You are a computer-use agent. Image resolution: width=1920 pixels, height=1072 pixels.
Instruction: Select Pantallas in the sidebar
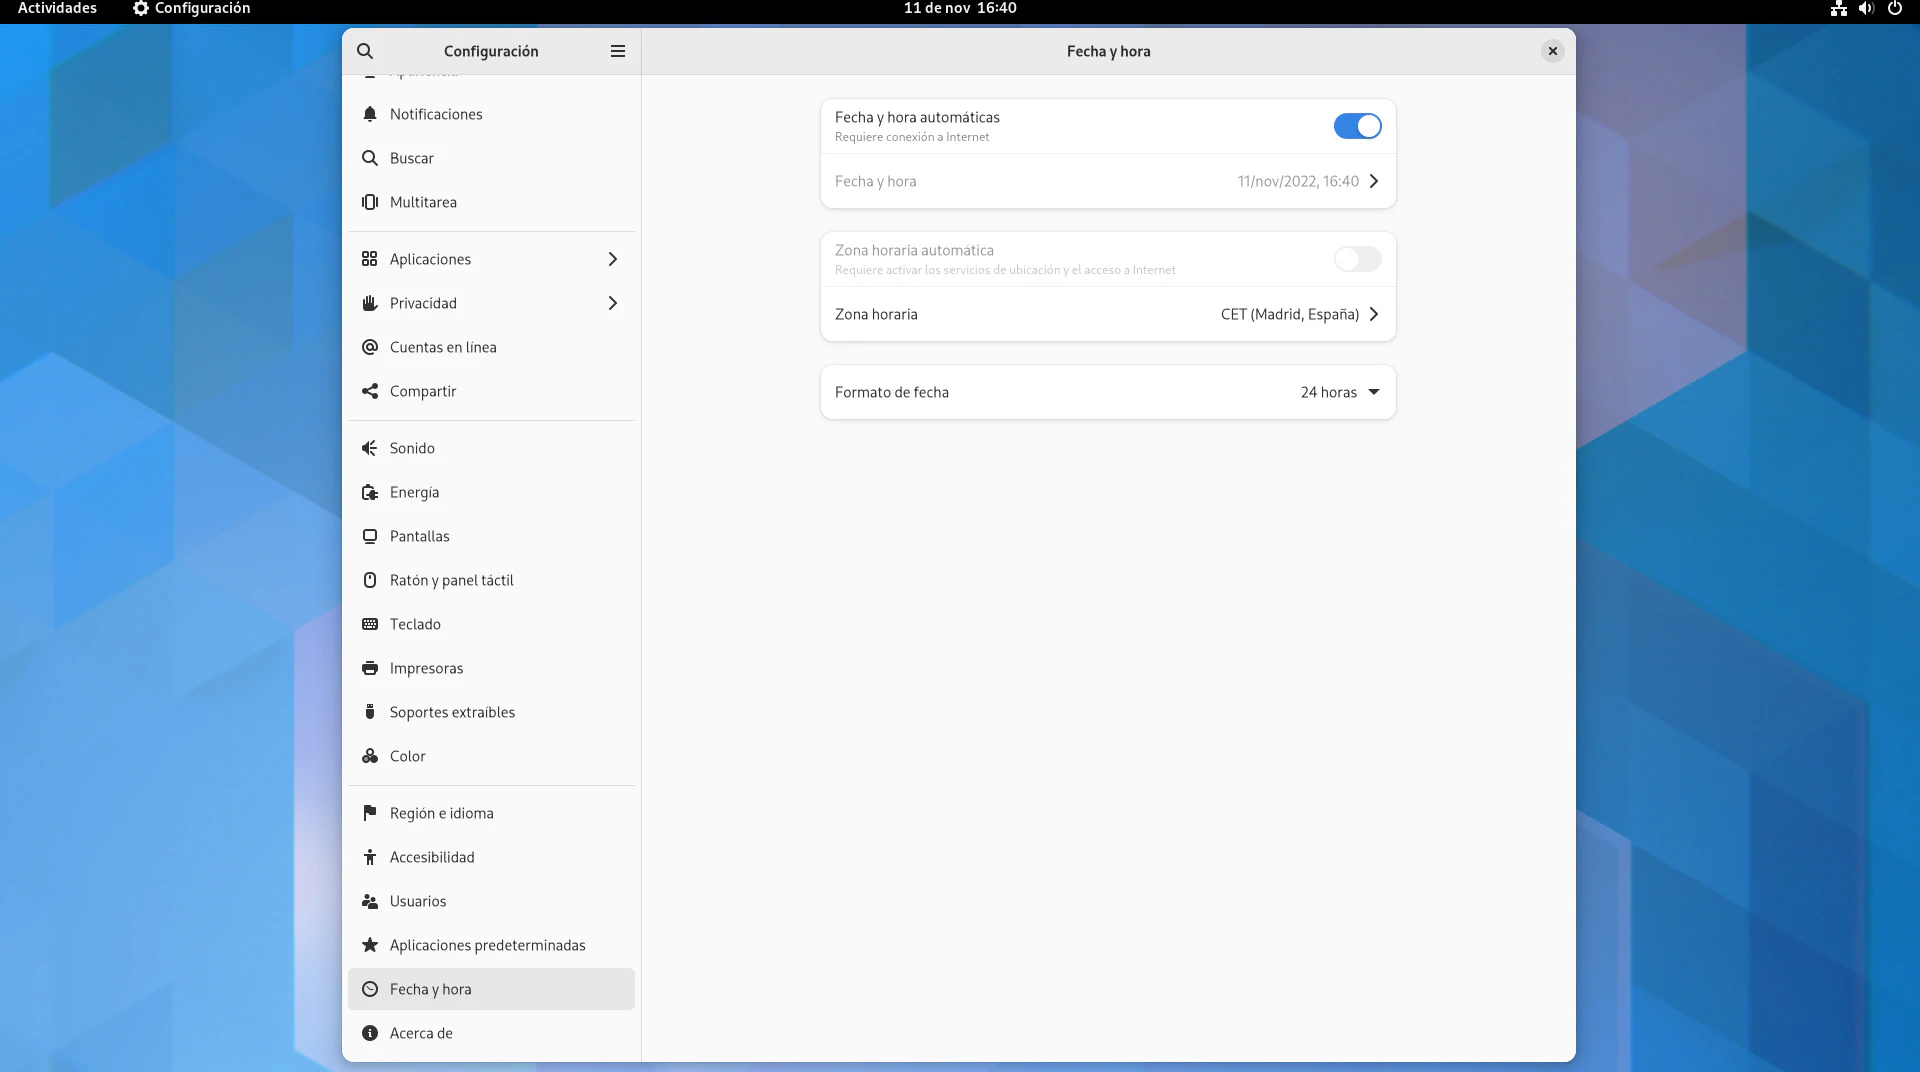pos(420,536)
